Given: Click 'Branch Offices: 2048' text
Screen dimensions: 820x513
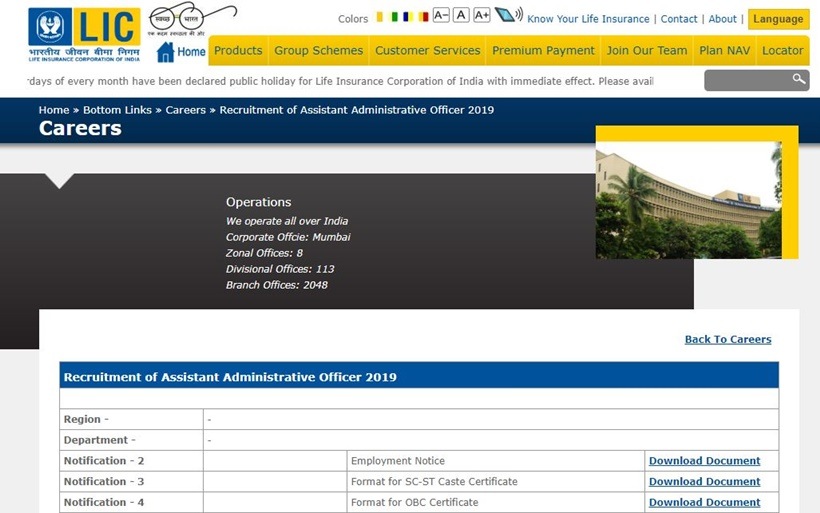Looking at the screenshot, I should click(277, 285).
